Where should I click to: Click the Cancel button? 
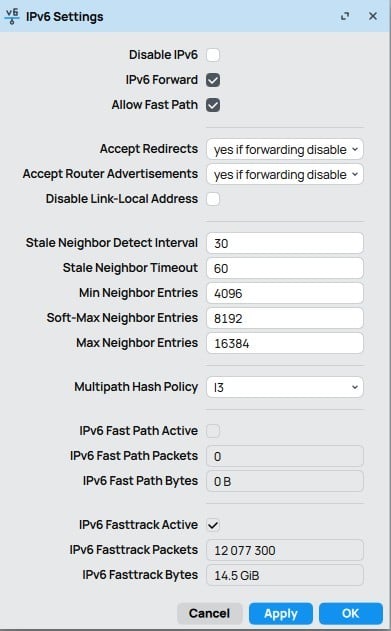(210, 613)
